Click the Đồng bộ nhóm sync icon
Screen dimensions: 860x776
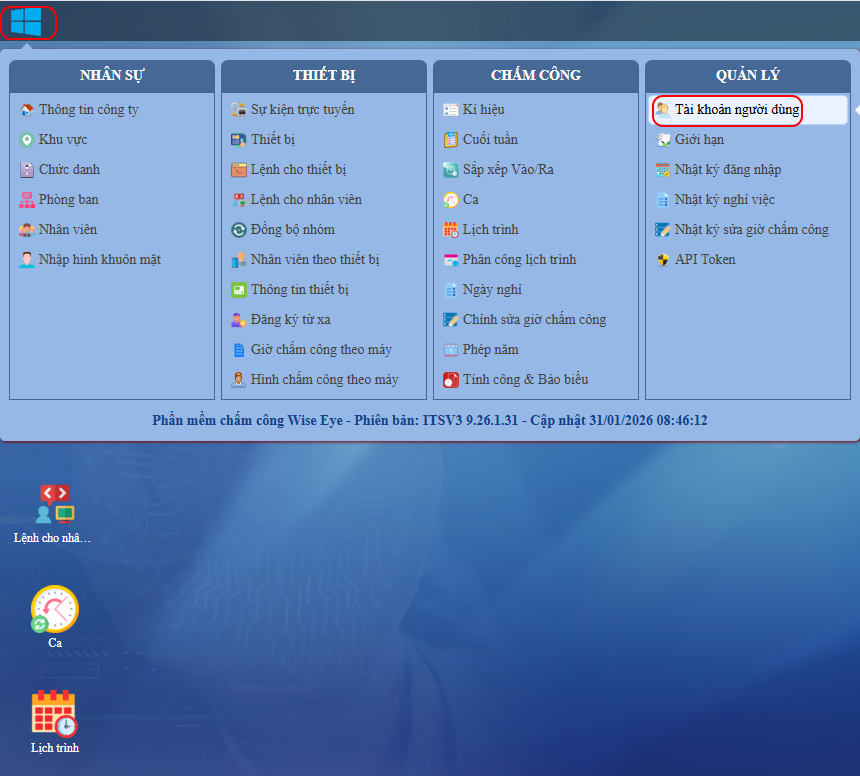click(x=239, y=230)
